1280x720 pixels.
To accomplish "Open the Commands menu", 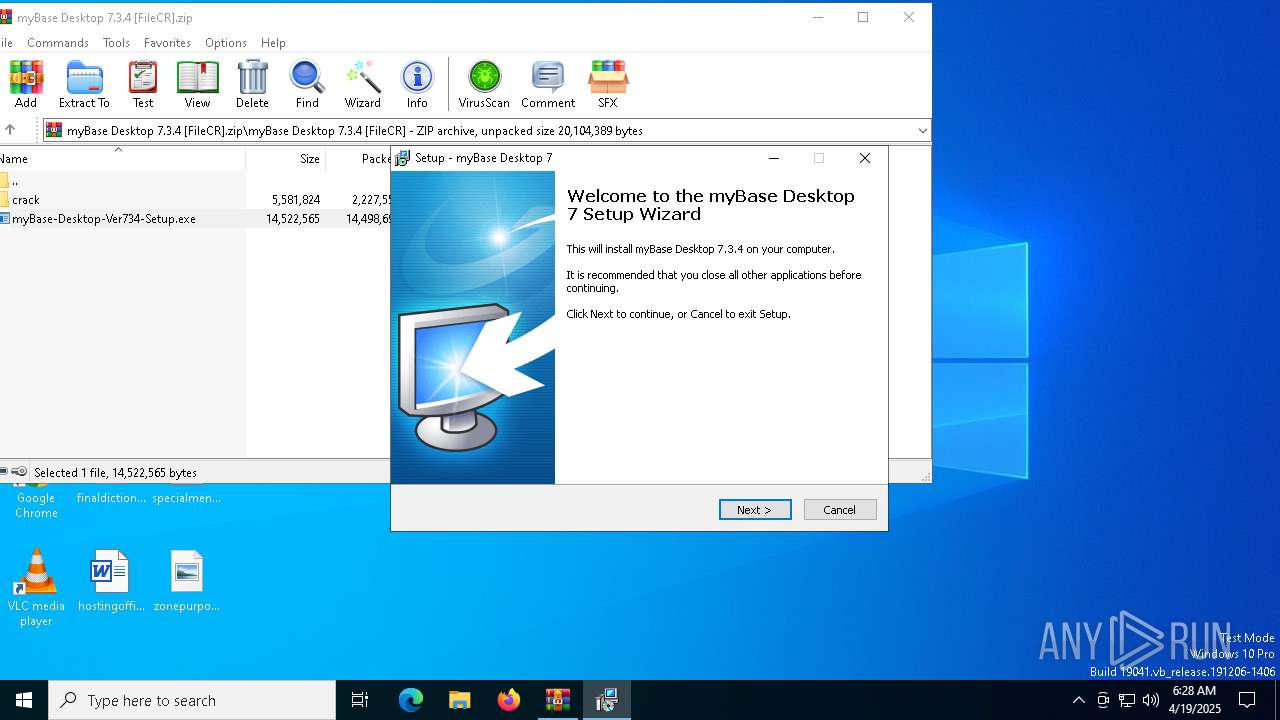I will [58, 43].
